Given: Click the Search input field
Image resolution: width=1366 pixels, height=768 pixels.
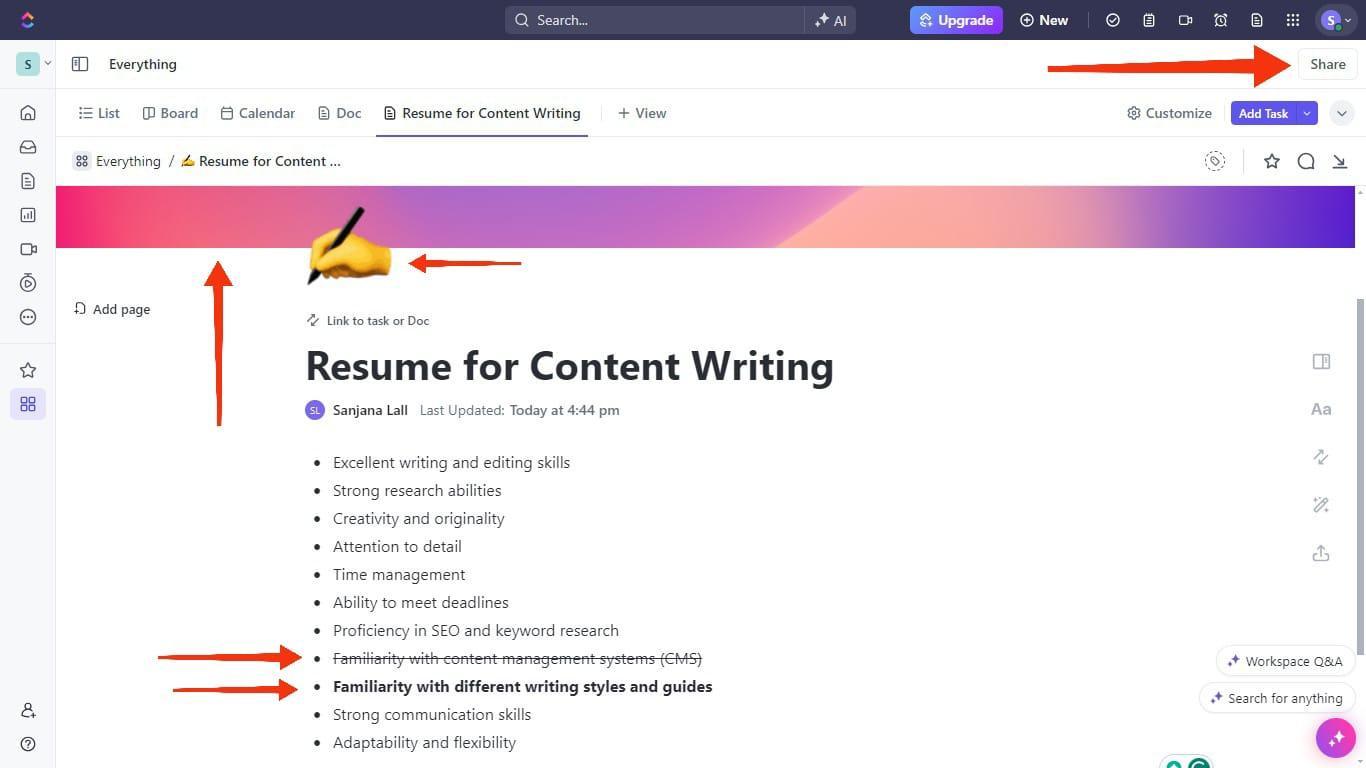Looking at the screenshot, I should tap(654, 20).
